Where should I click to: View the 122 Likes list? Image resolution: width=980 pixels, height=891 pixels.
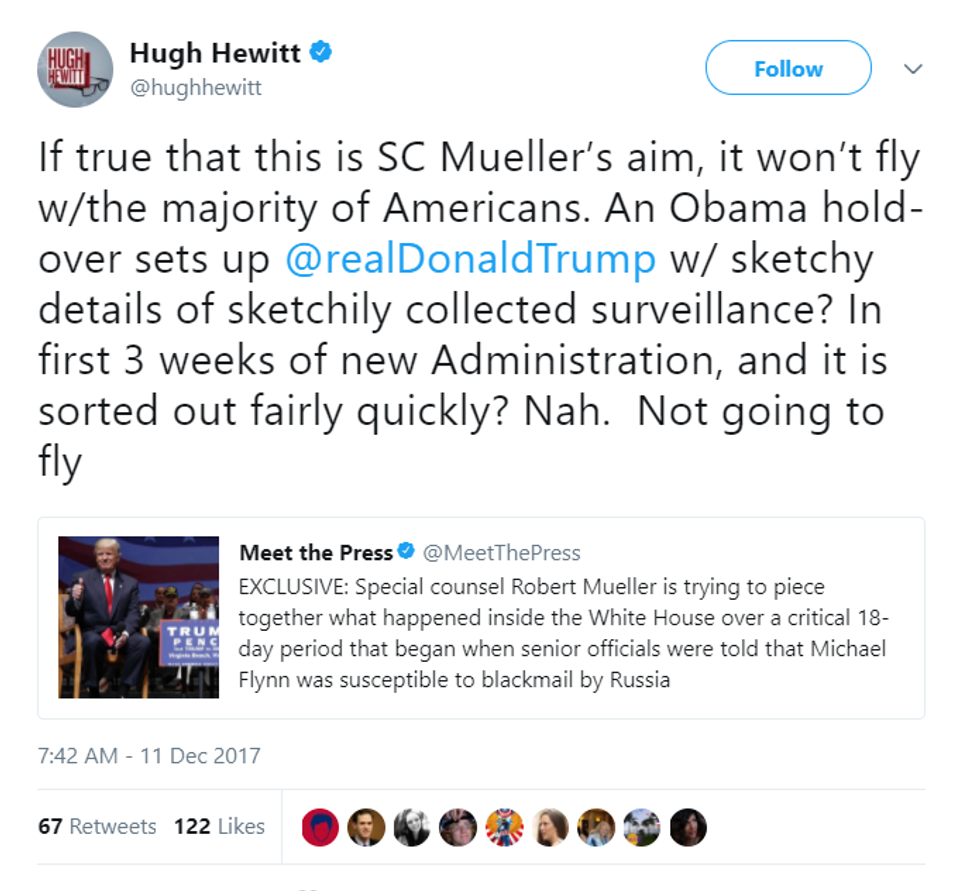click(219, 826)
